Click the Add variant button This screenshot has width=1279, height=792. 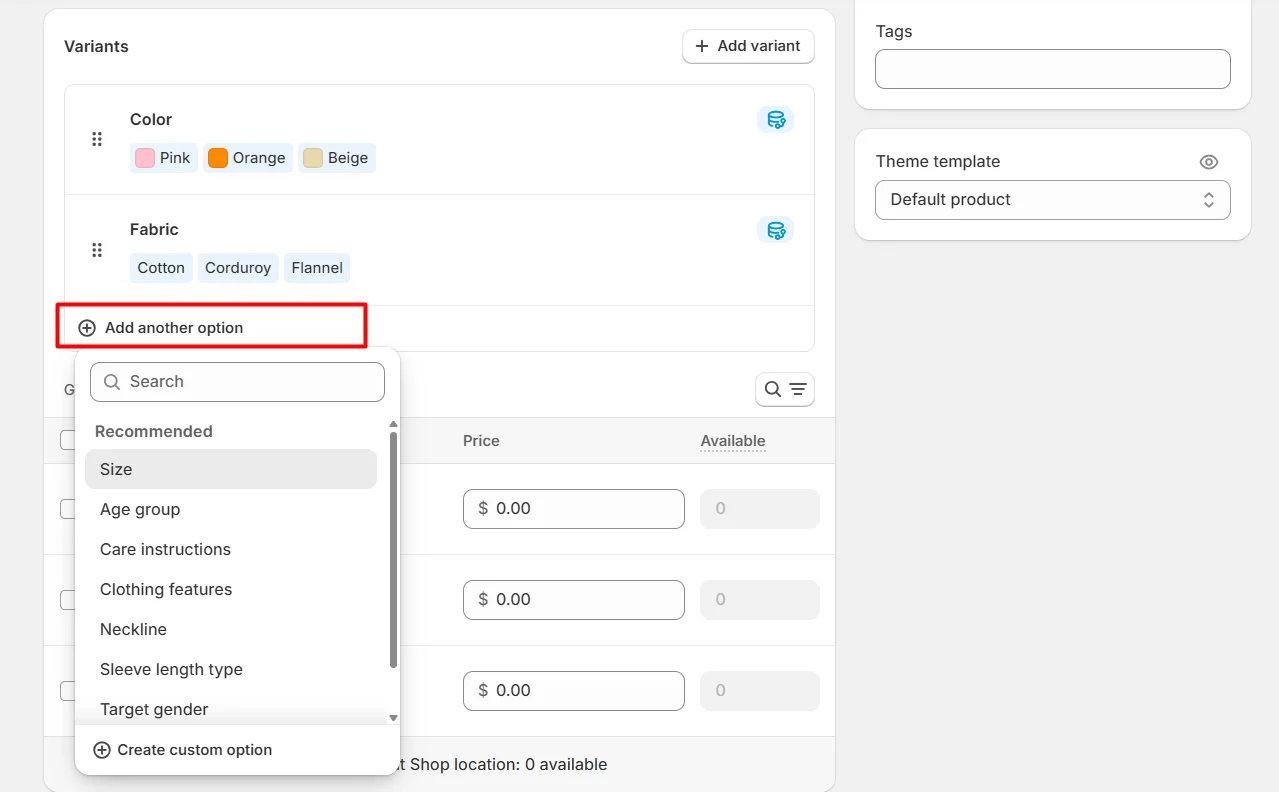(748, 46)
